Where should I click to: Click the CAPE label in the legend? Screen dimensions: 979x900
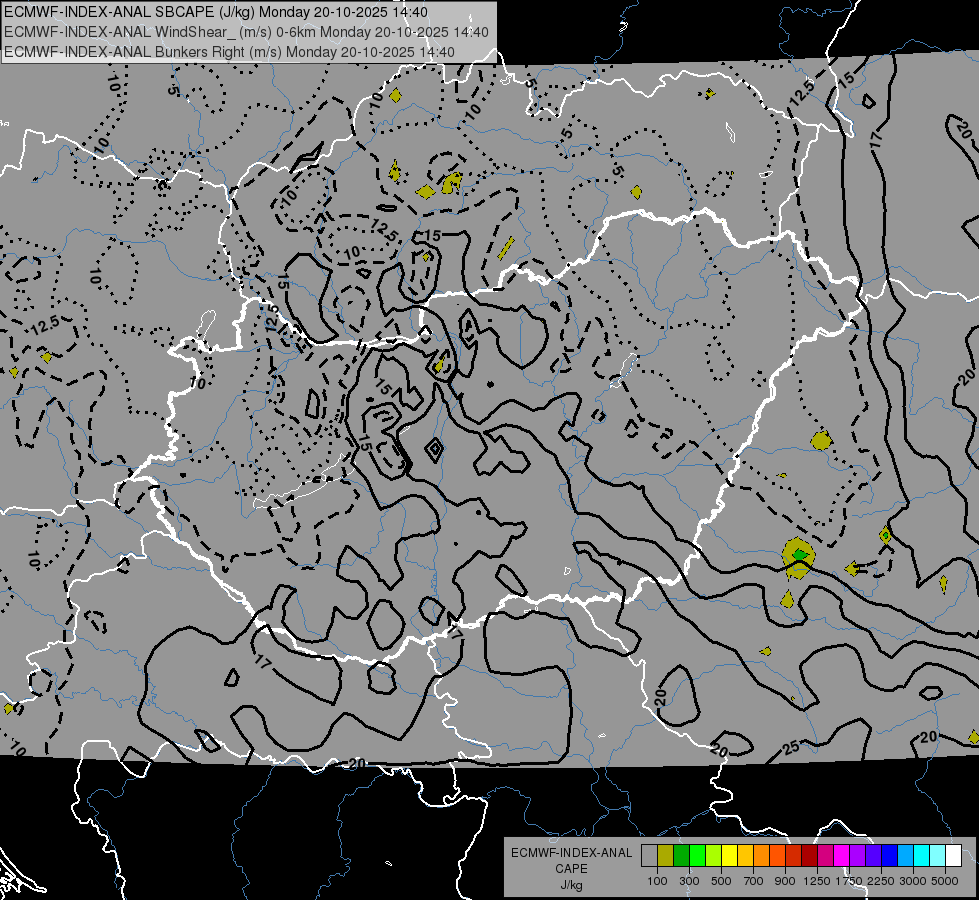[571, 868]
